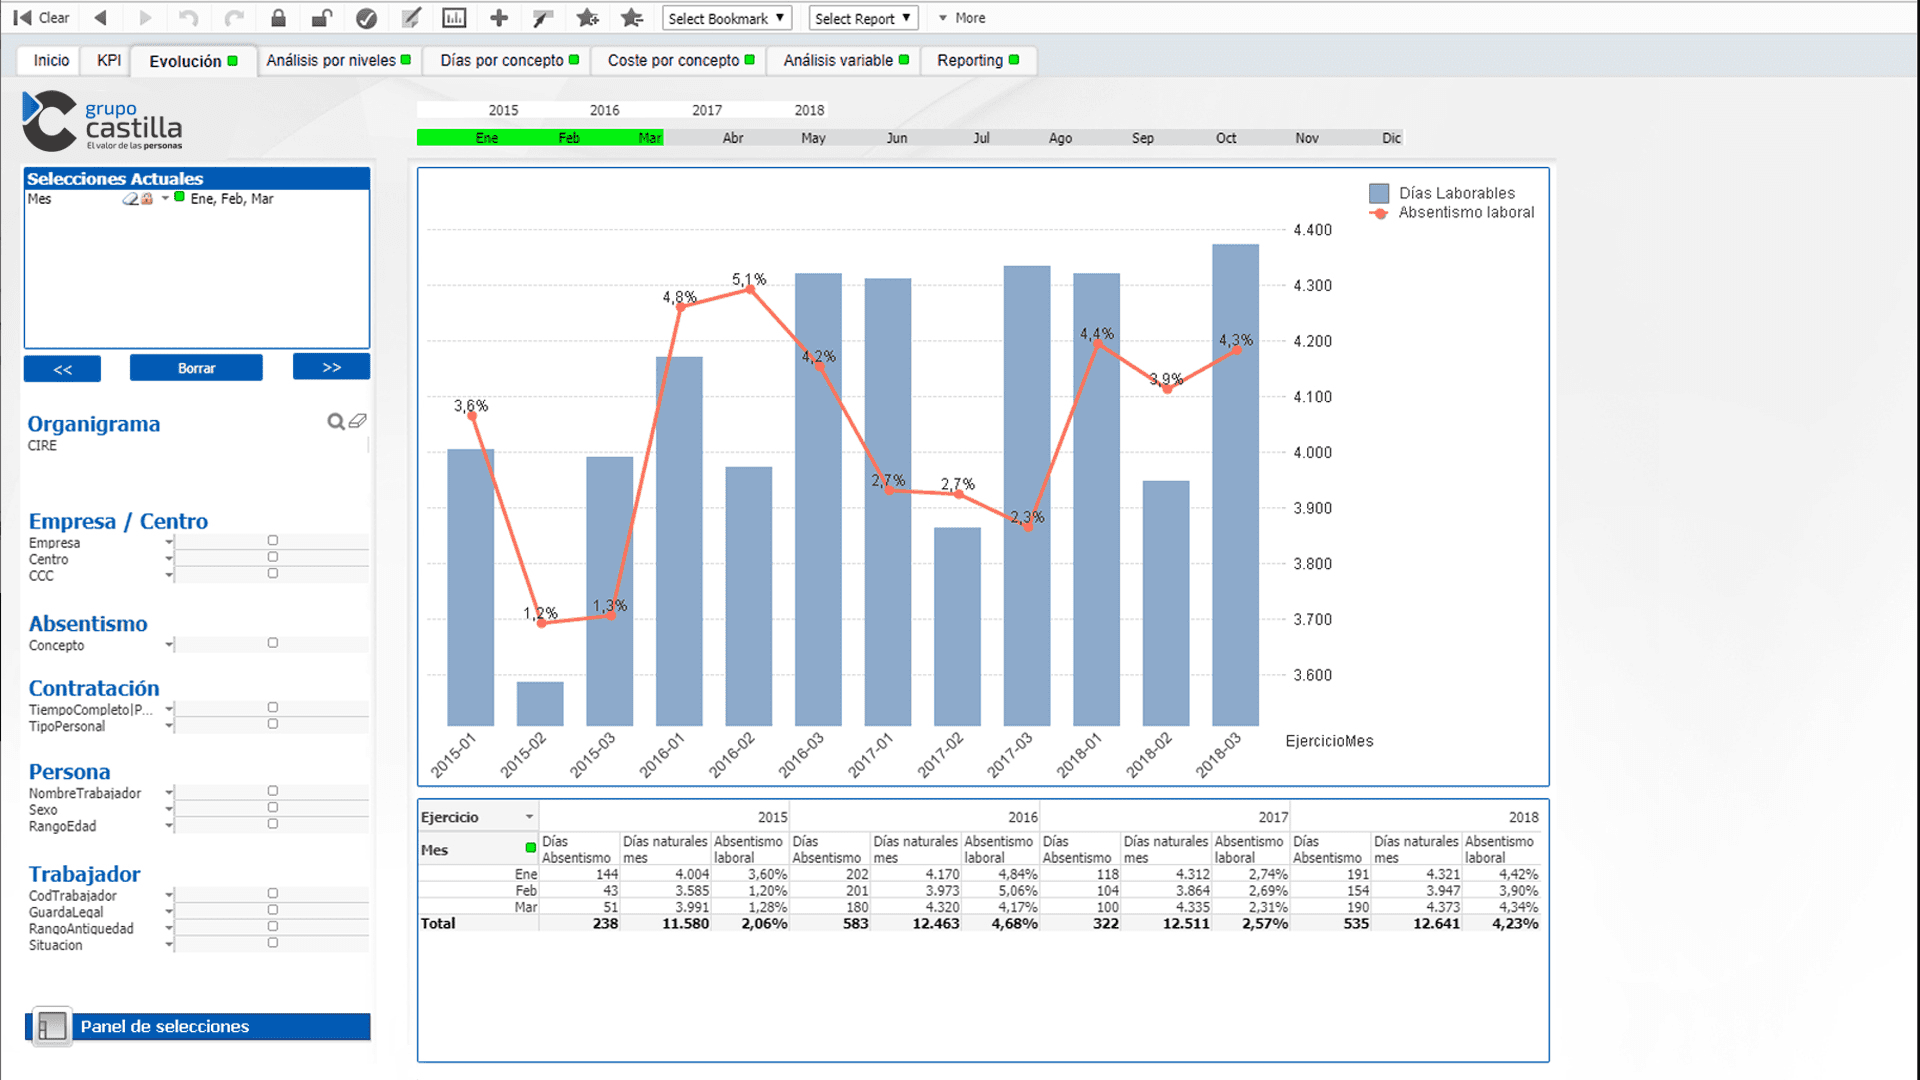Click the Borrar button to clear filters
Screen dimensions: 1920x1080
(x=196, y=368)
